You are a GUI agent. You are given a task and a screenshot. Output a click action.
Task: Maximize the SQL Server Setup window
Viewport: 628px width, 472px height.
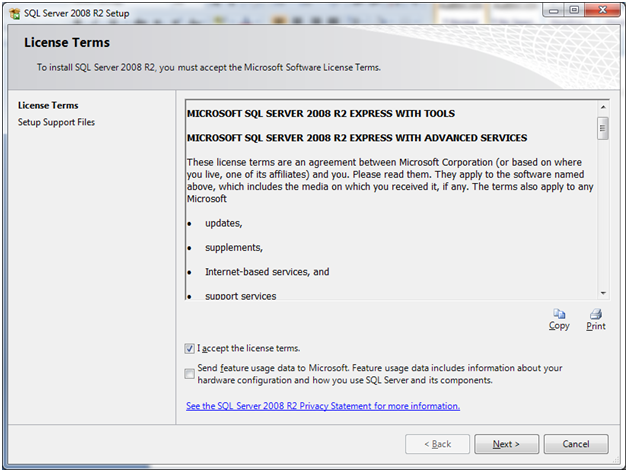(574, 10)
